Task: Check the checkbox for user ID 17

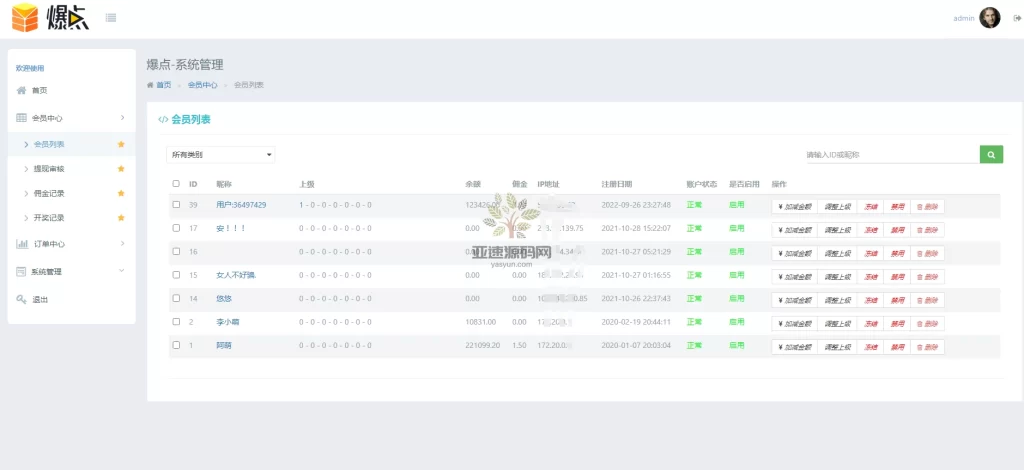Action: [176, 228]
